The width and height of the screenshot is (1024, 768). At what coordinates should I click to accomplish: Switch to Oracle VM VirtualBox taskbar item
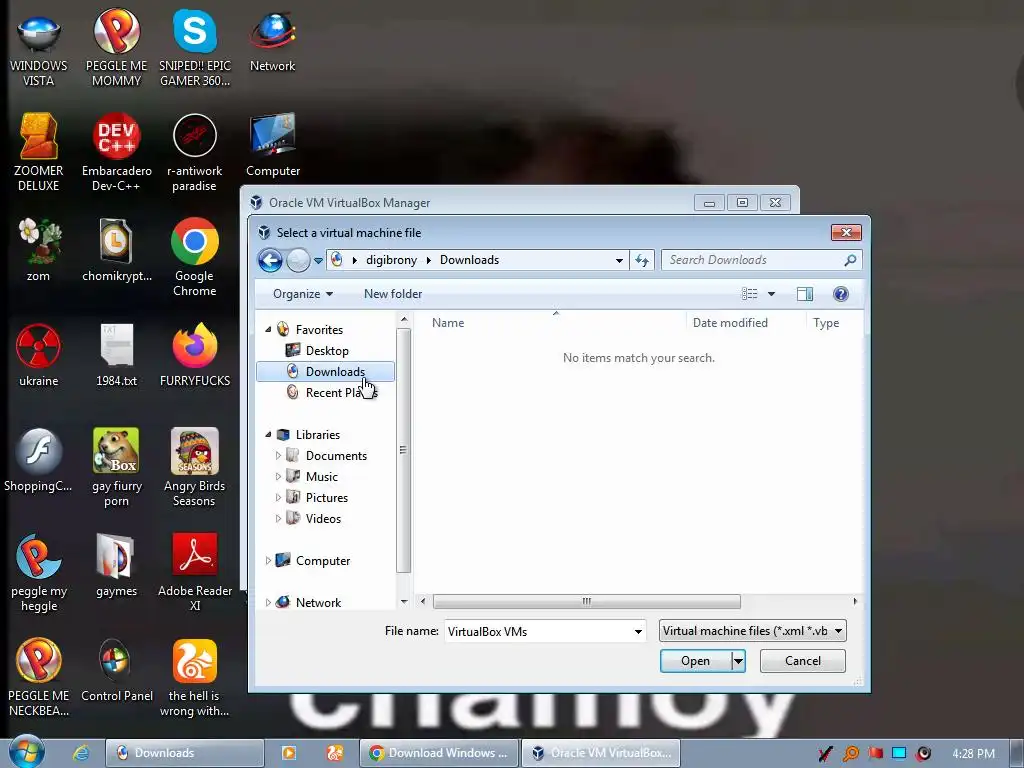[601, 753]
